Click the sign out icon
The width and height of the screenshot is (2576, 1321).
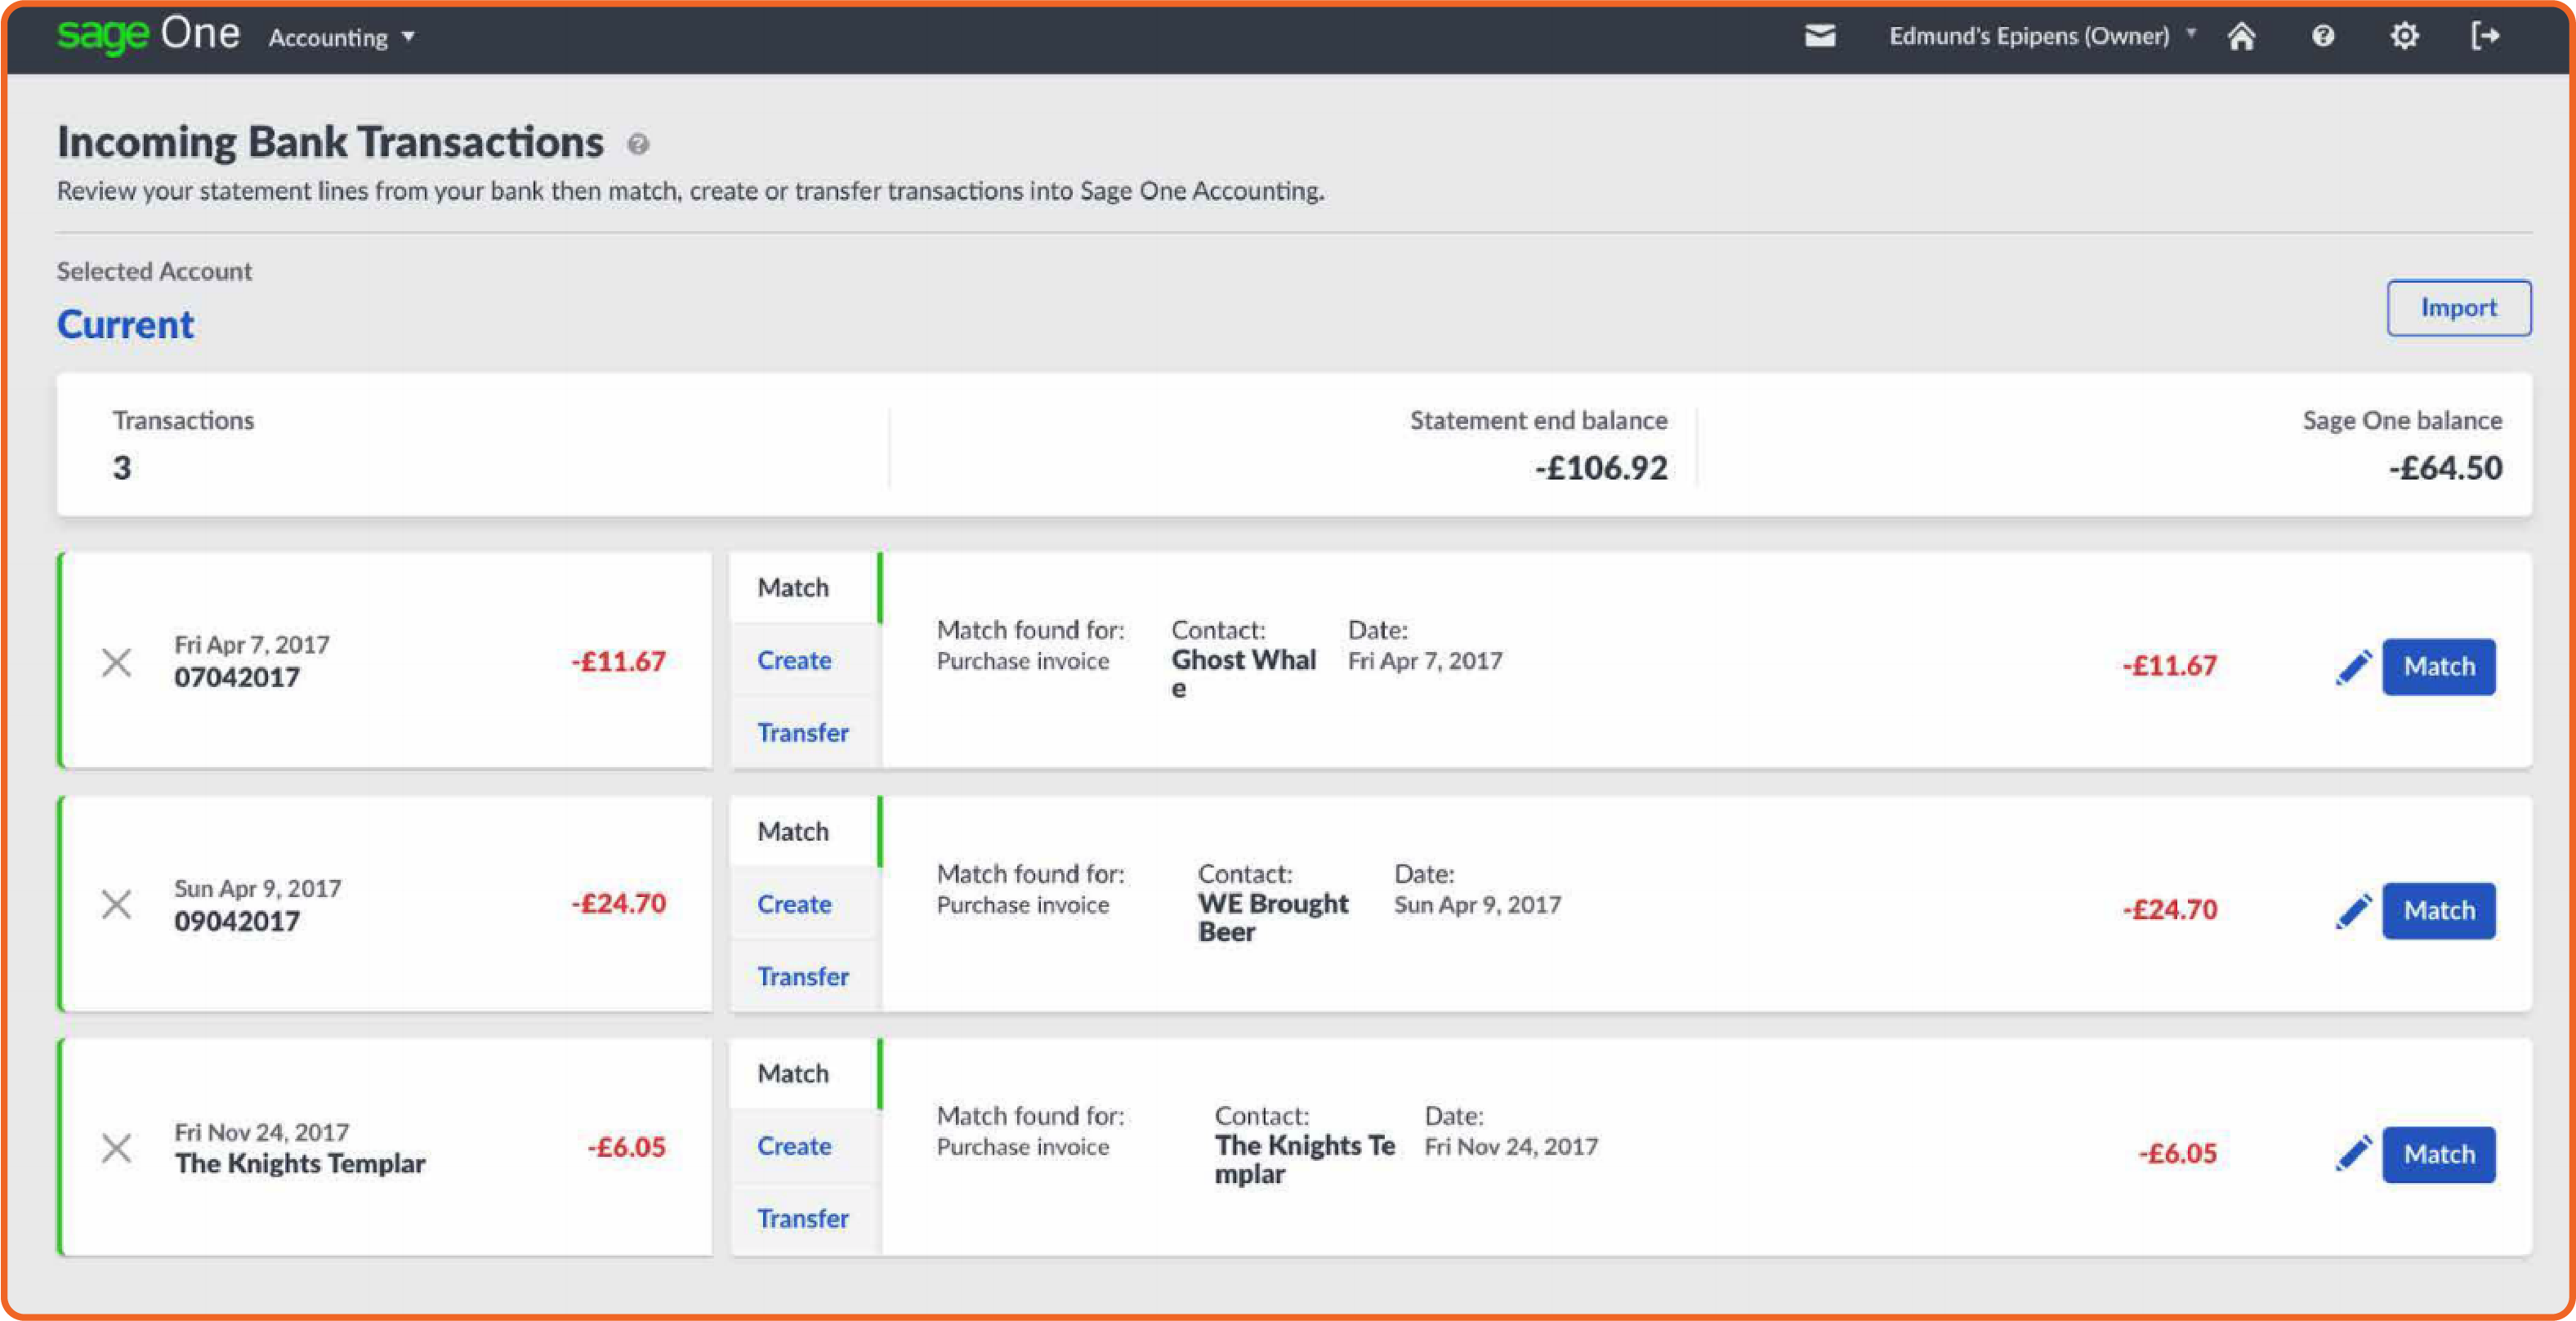click(2485, 36)
